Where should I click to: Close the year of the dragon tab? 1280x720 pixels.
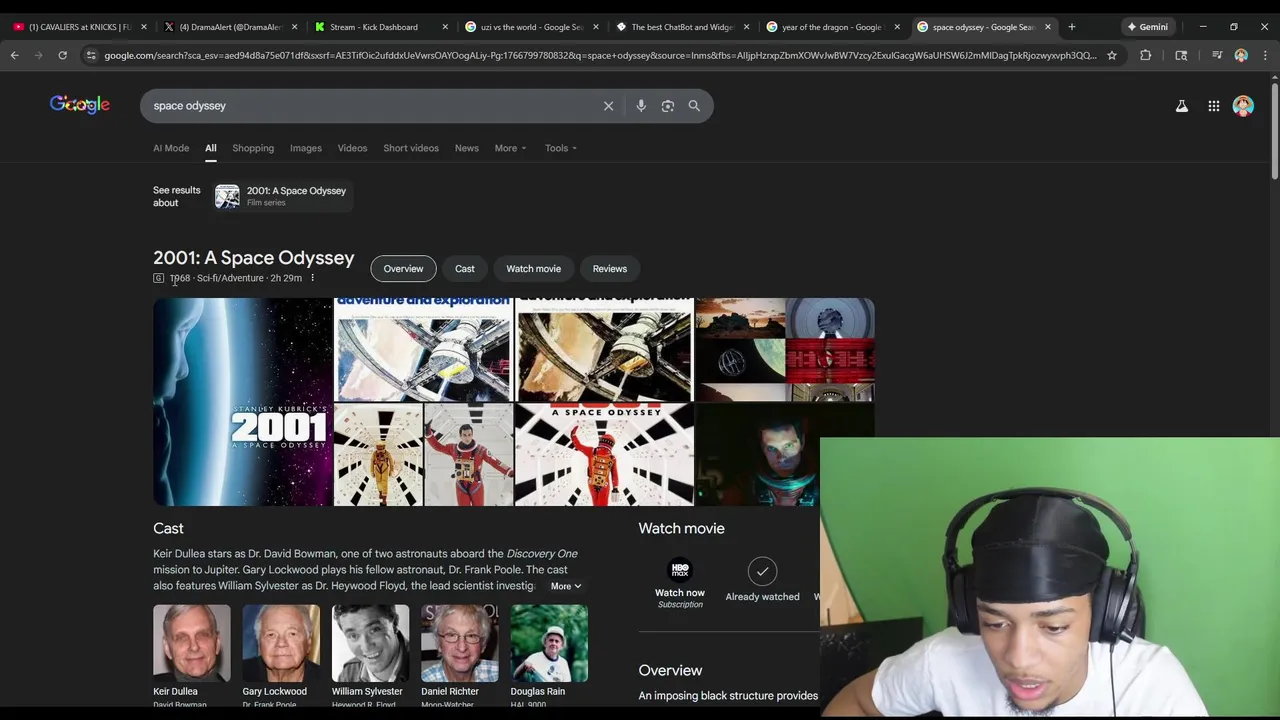(x=897, y=27)
